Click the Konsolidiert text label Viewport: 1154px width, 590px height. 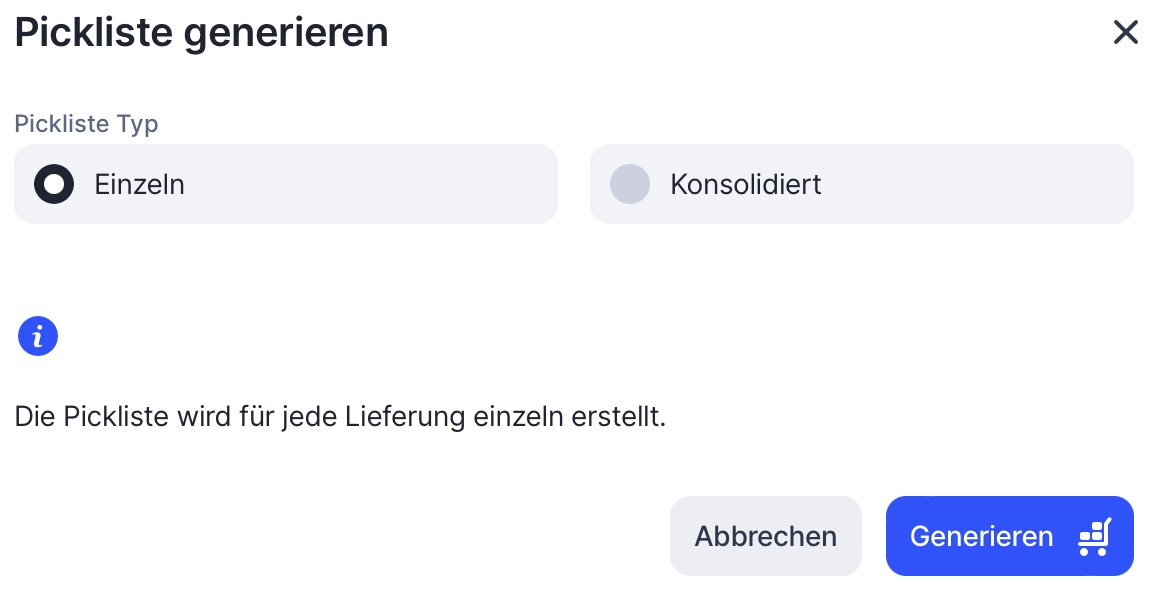[x=745, y=185]
